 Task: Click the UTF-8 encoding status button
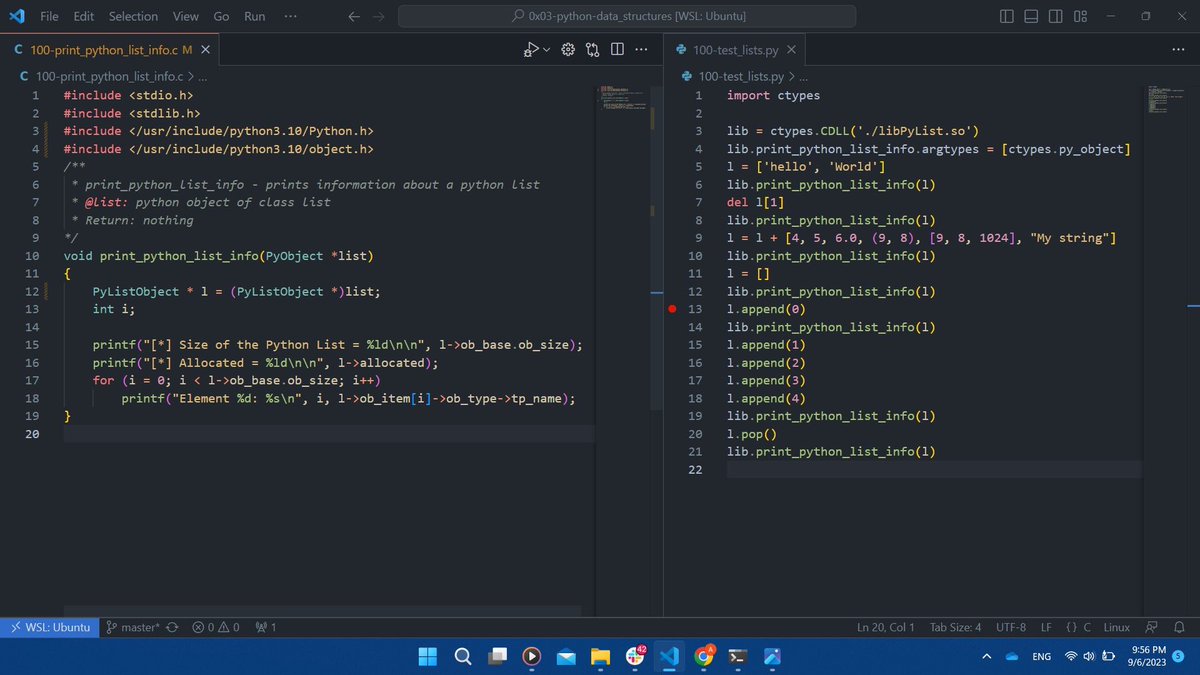pyautogui.click(x=1011, y=627)
